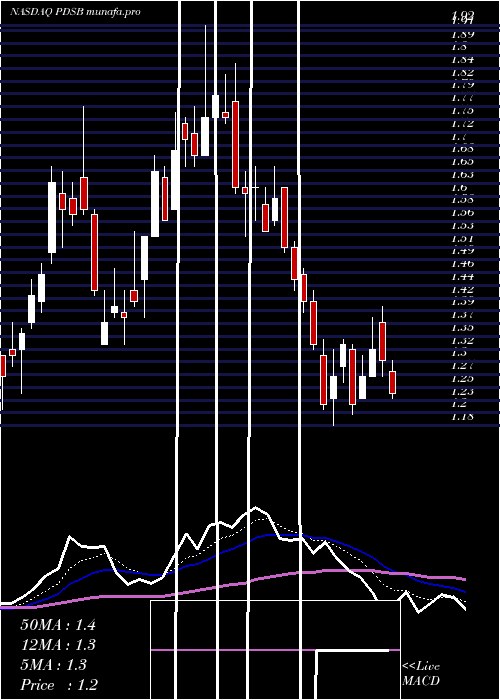Click the 1.37 price axis label
This screenshot has height=700, width=500.
pyautogui.click(x=462, y=315)
